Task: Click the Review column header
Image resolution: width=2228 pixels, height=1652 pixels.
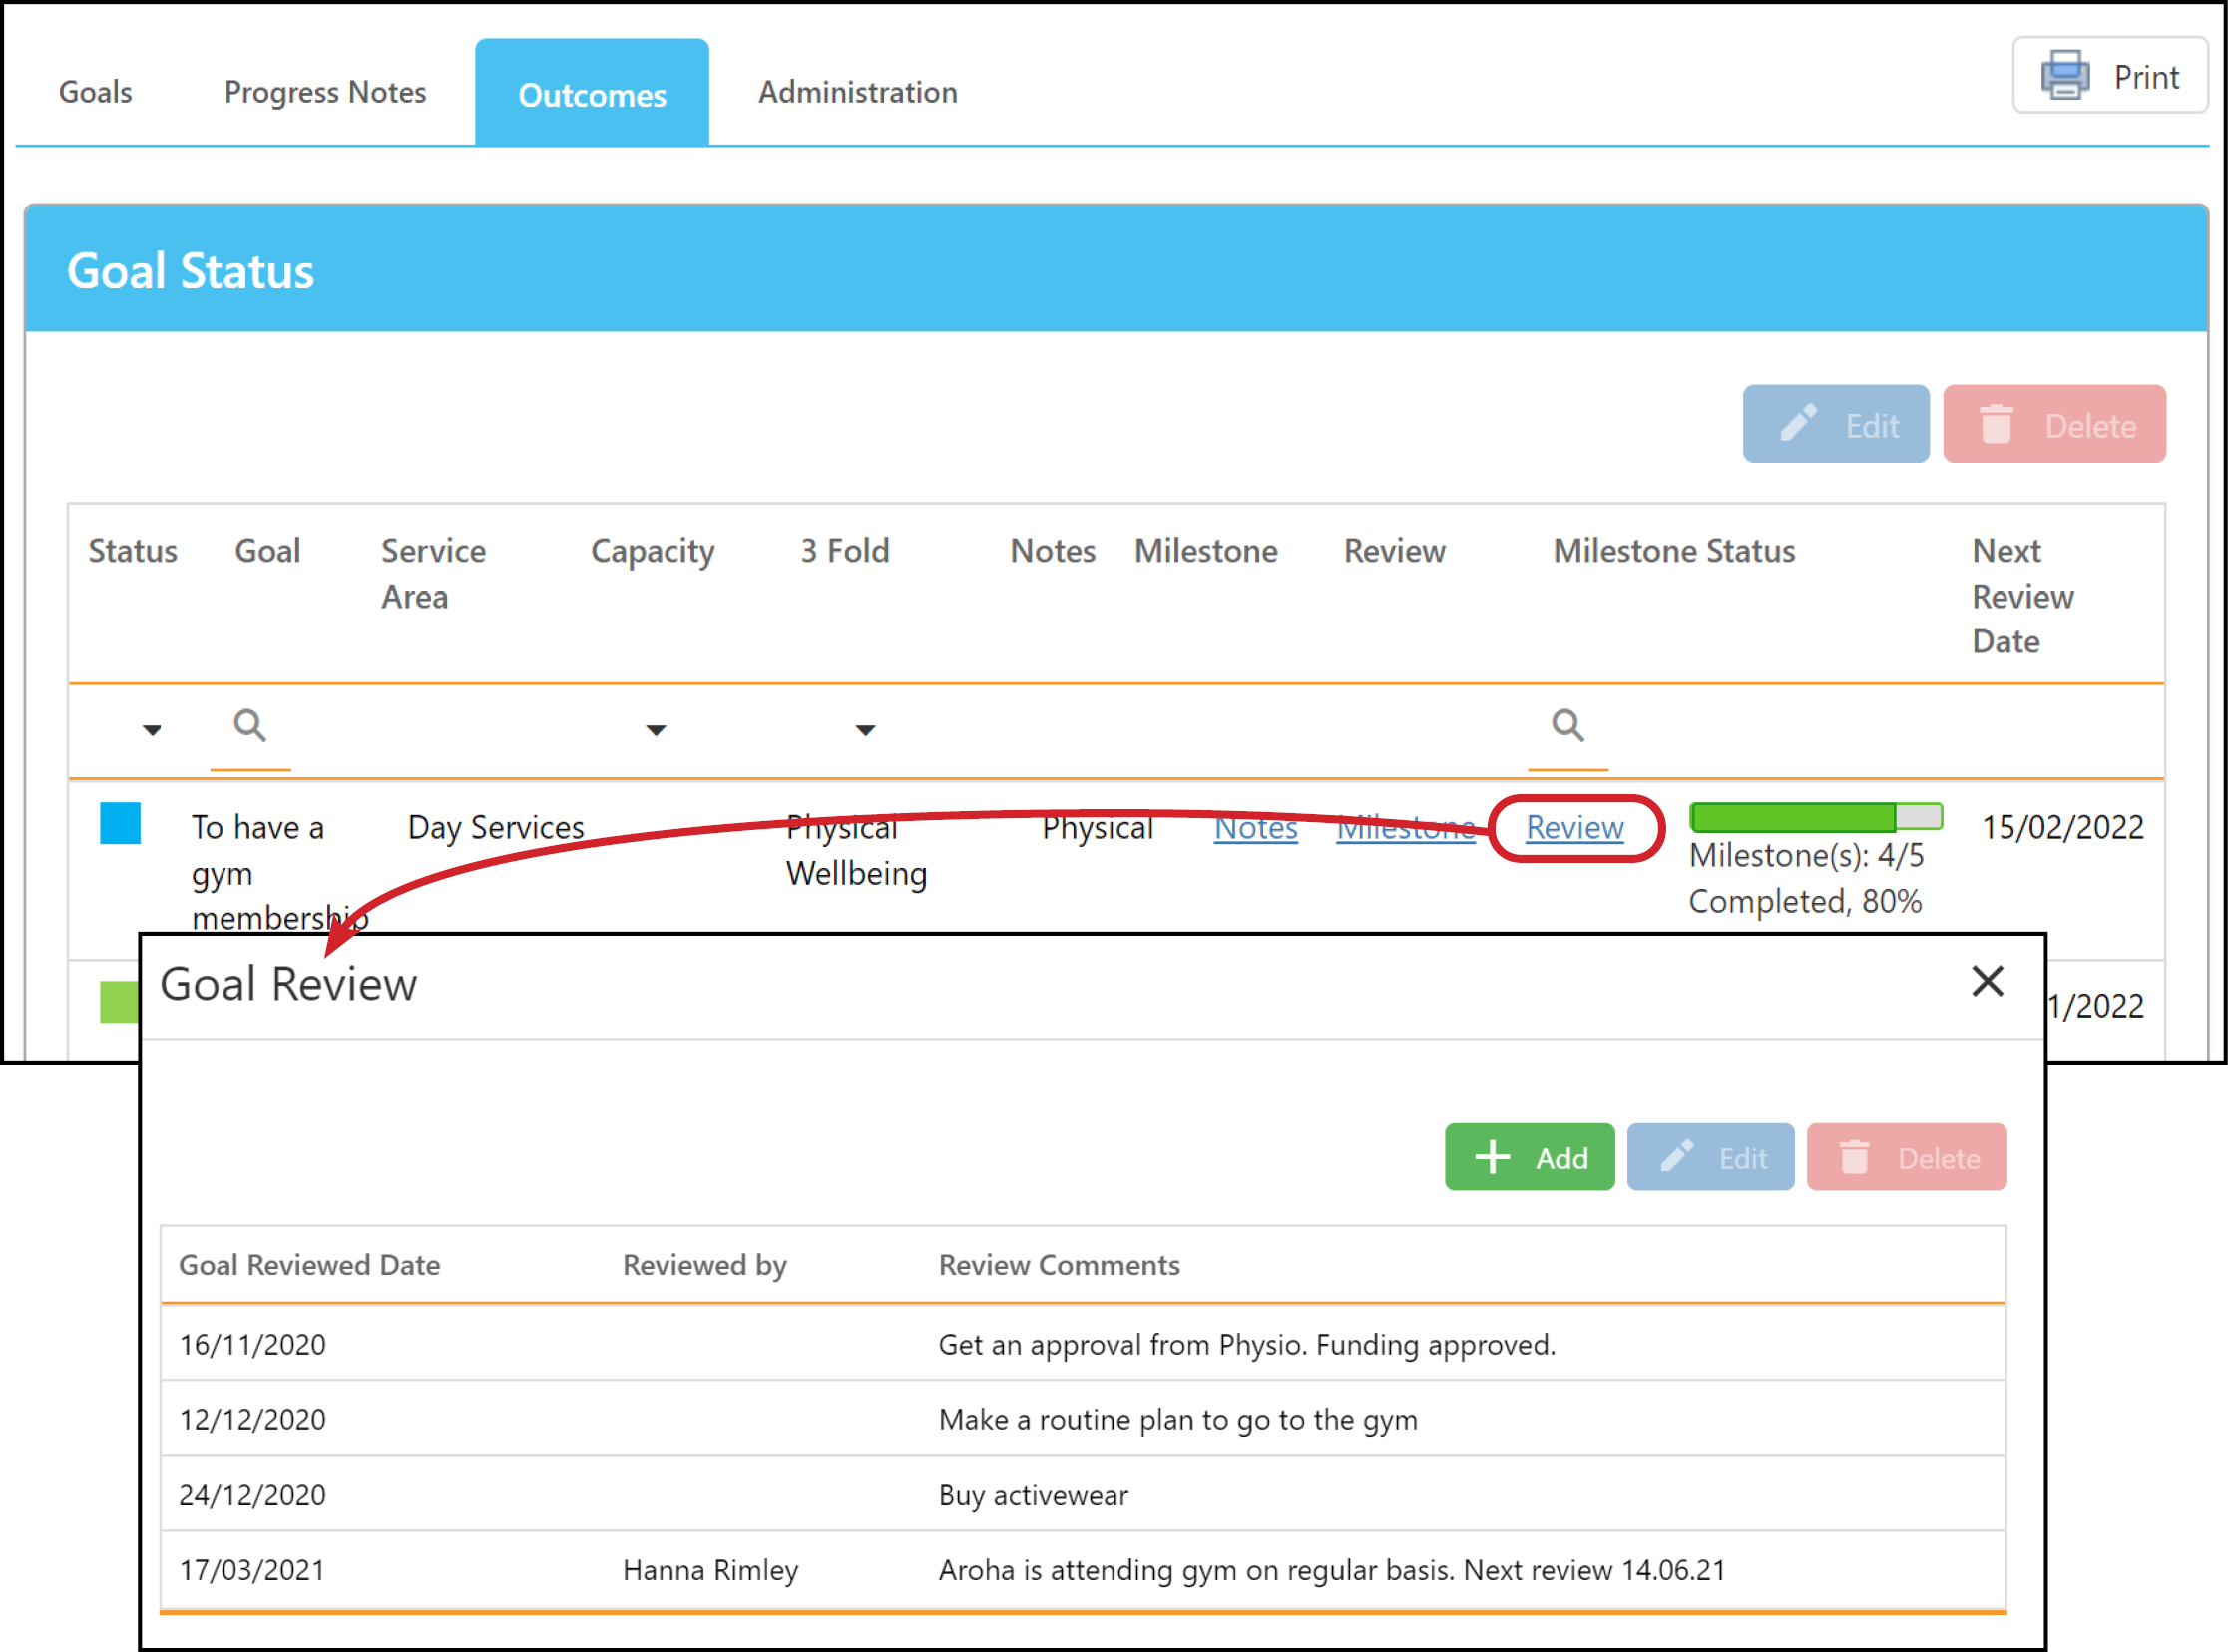Action: tap(1395, 550)
